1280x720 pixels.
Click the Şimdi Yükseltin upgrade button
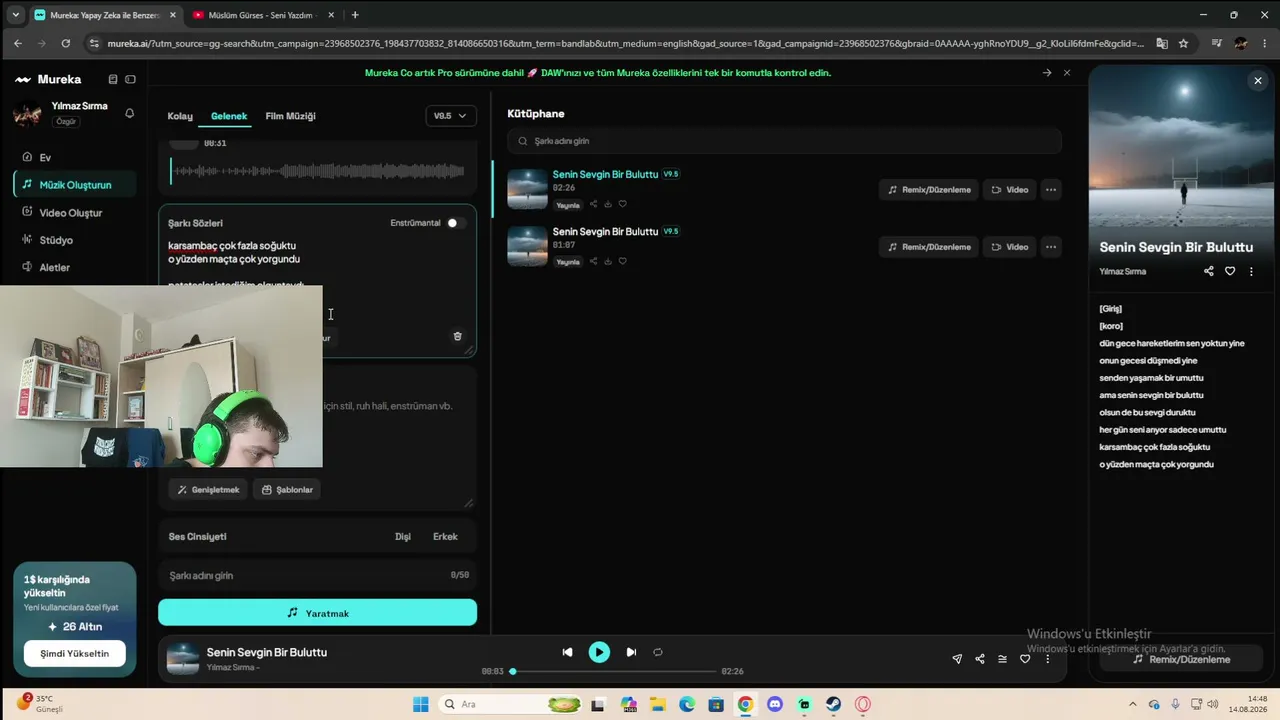click(x=75, y=653)
